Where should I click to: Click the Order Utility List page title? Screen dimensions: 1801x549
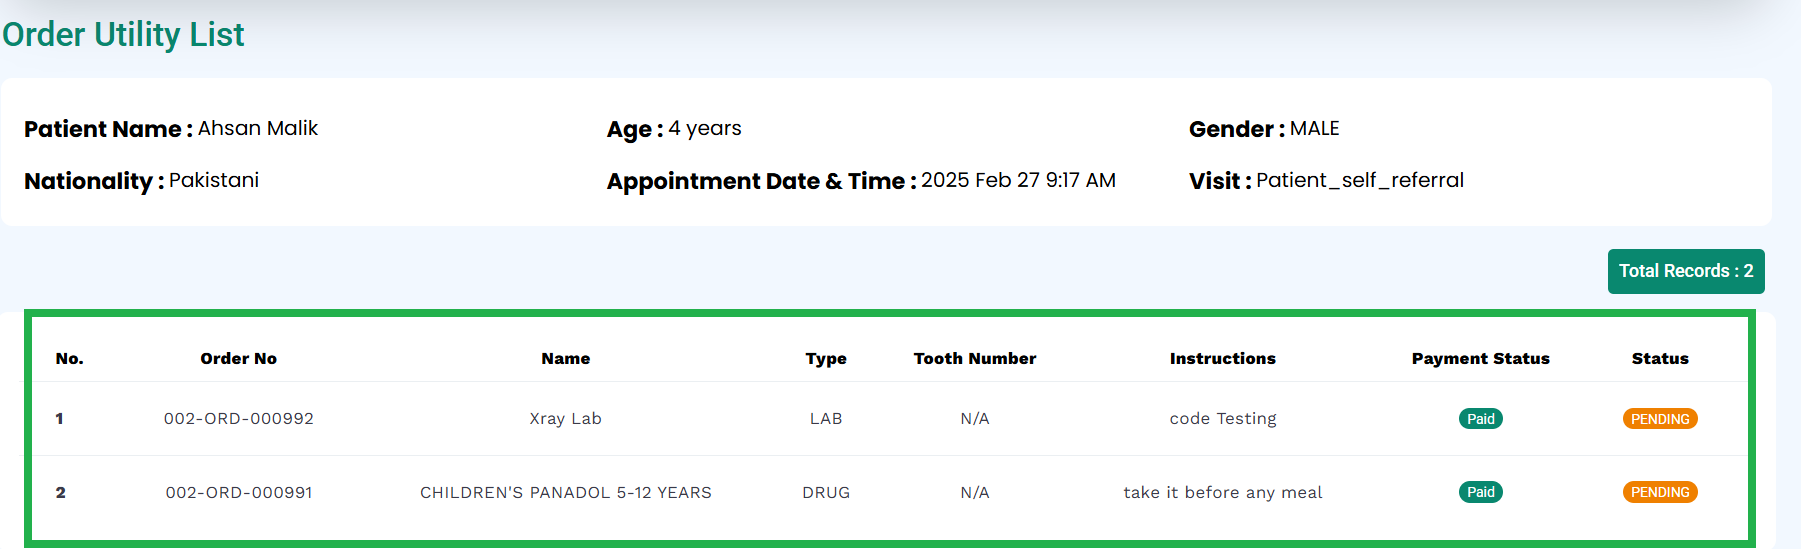point(123,35)
